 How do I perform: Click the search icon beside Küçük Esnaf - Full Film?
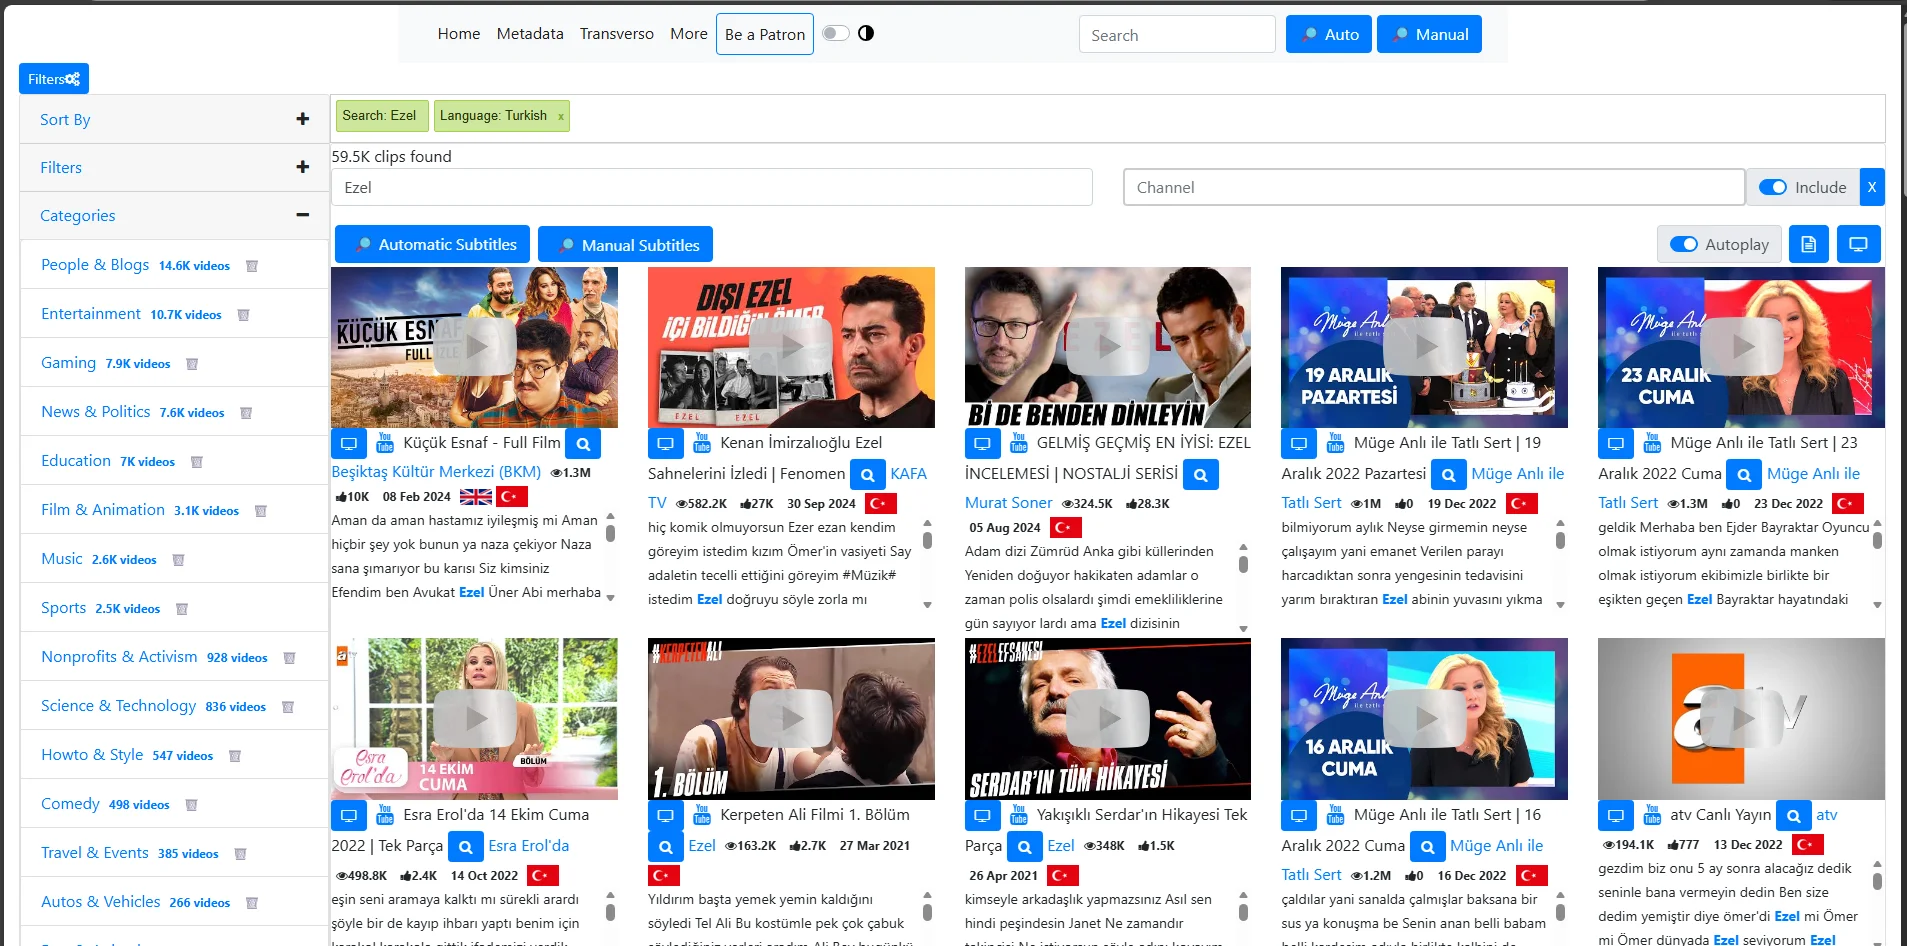583,443
